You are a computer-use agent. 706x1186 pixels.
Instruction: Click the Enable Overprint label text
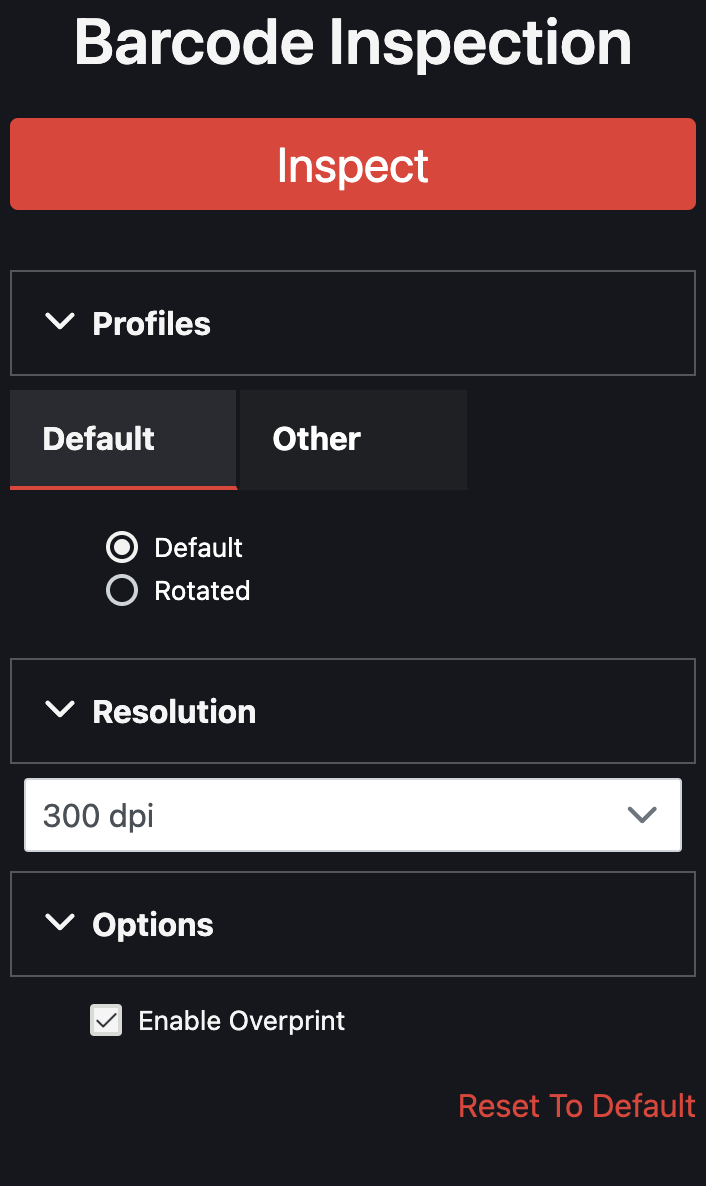pos(241,1021)
